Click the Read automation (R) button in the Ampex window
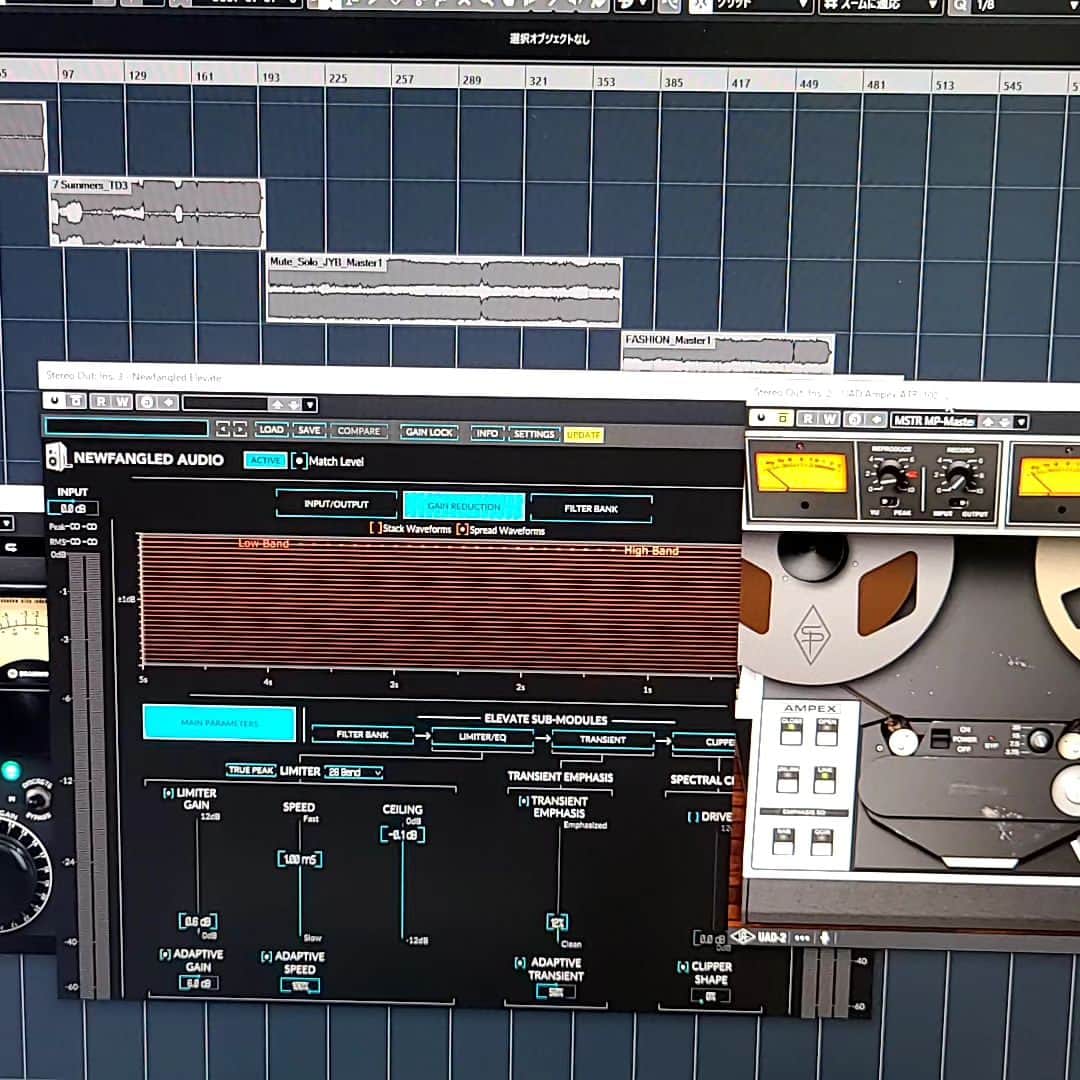 (808, 418)
